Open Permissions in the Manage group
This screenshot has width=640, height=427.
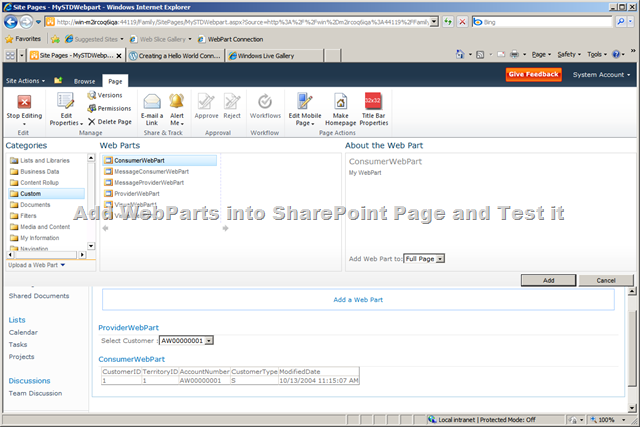tap(109, 108)
